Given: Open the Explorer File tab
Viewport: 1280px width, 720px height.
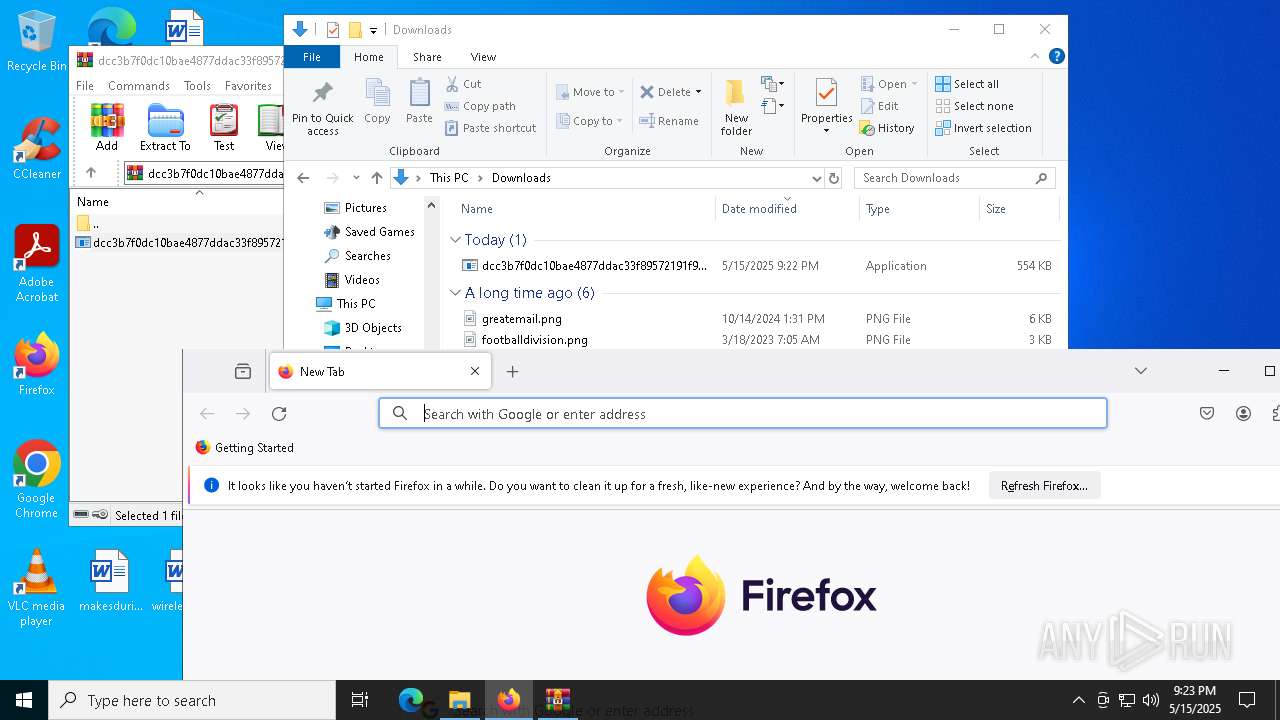Looking at the screenshot, I should 312,57.
